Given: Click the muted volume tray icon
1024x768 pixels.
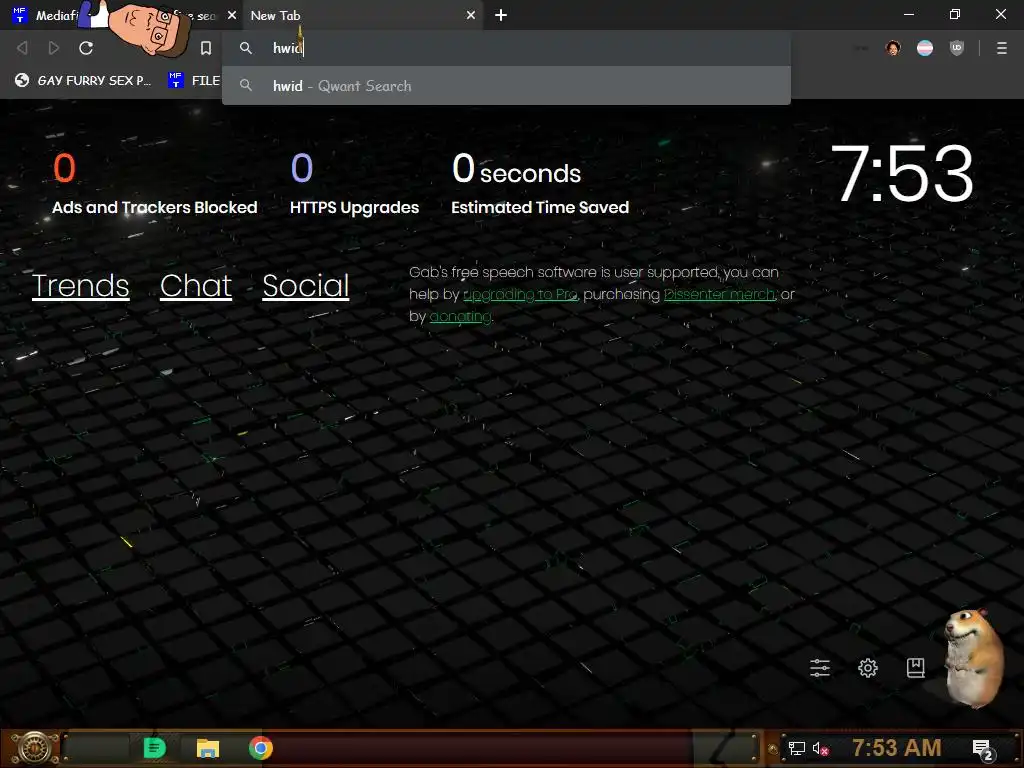Looking at the screenshot, I should (x=820, y=748).
